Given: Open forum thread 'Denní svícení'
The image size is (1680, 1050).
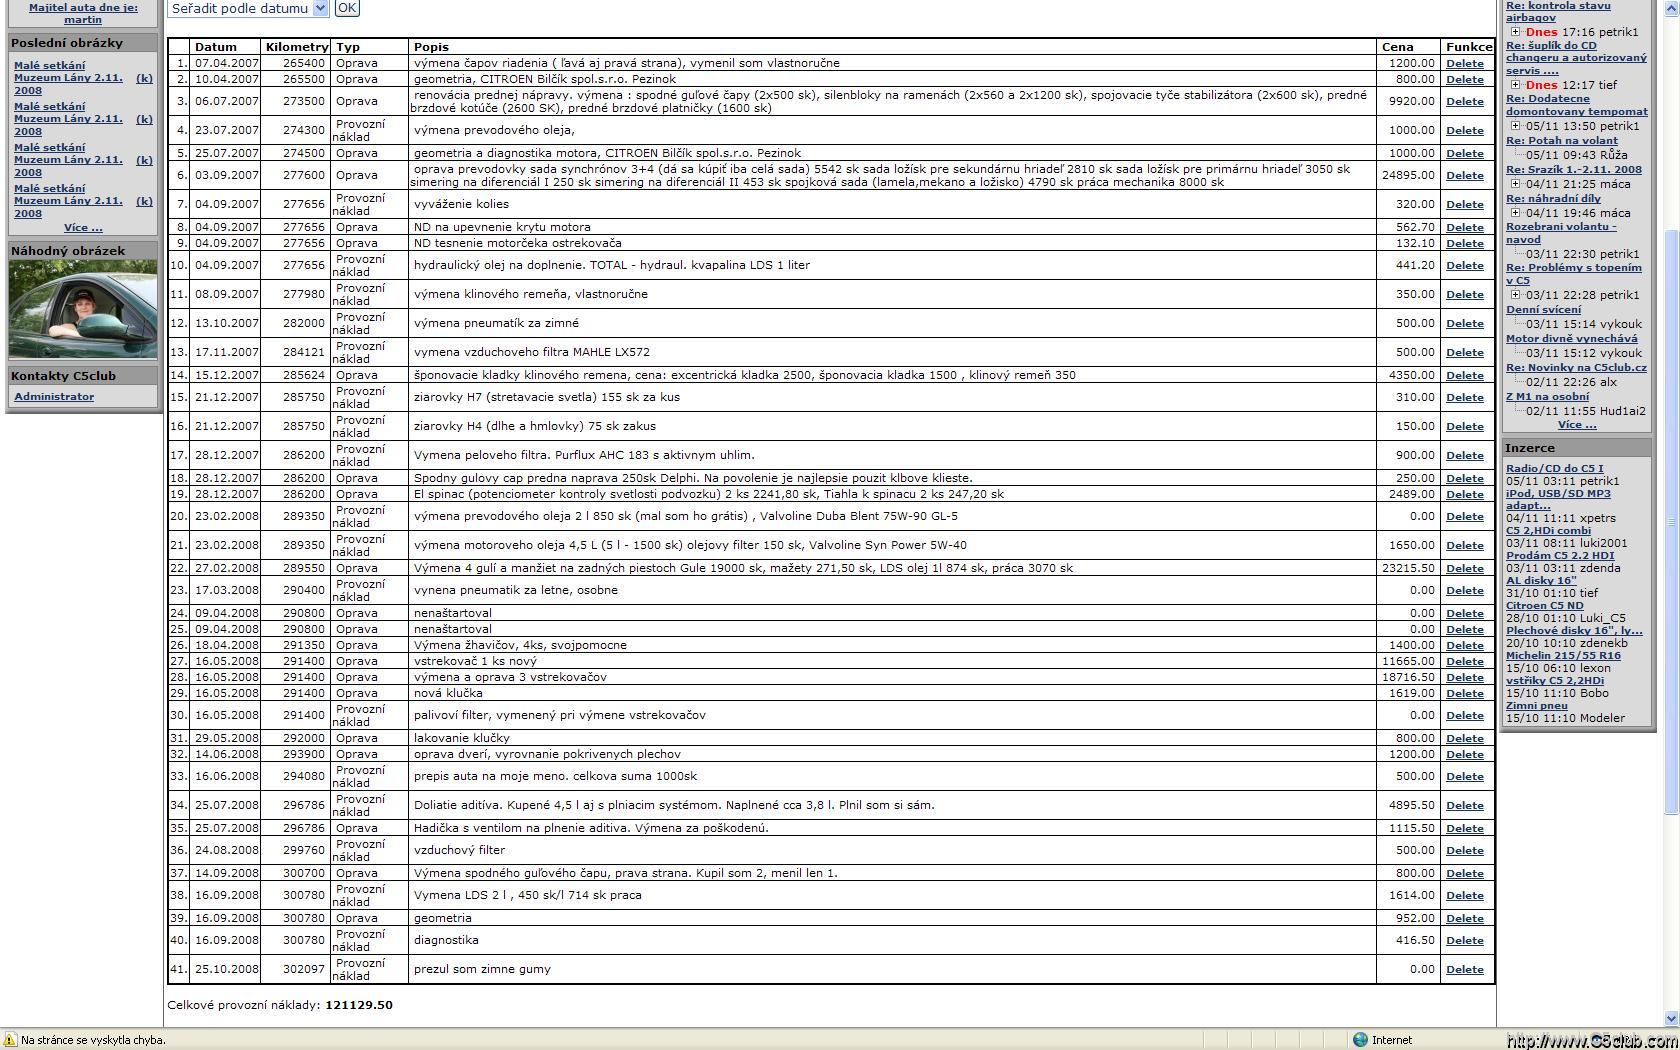Looking at the screenshot, I should click(x=1543, y=310).
